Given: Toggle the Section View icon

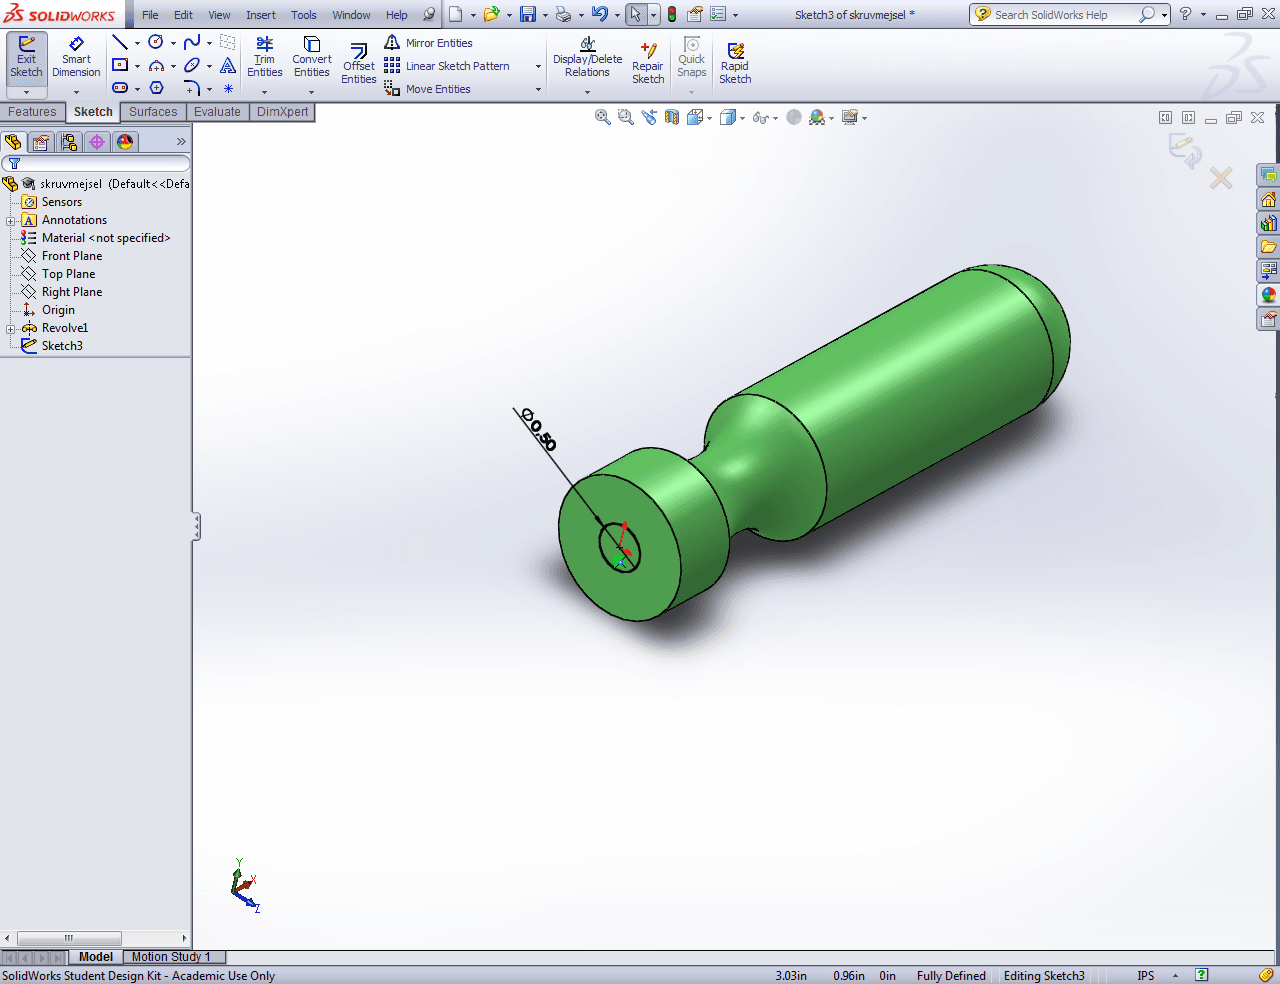Looking at the screenshot, I should coord(672,117).
